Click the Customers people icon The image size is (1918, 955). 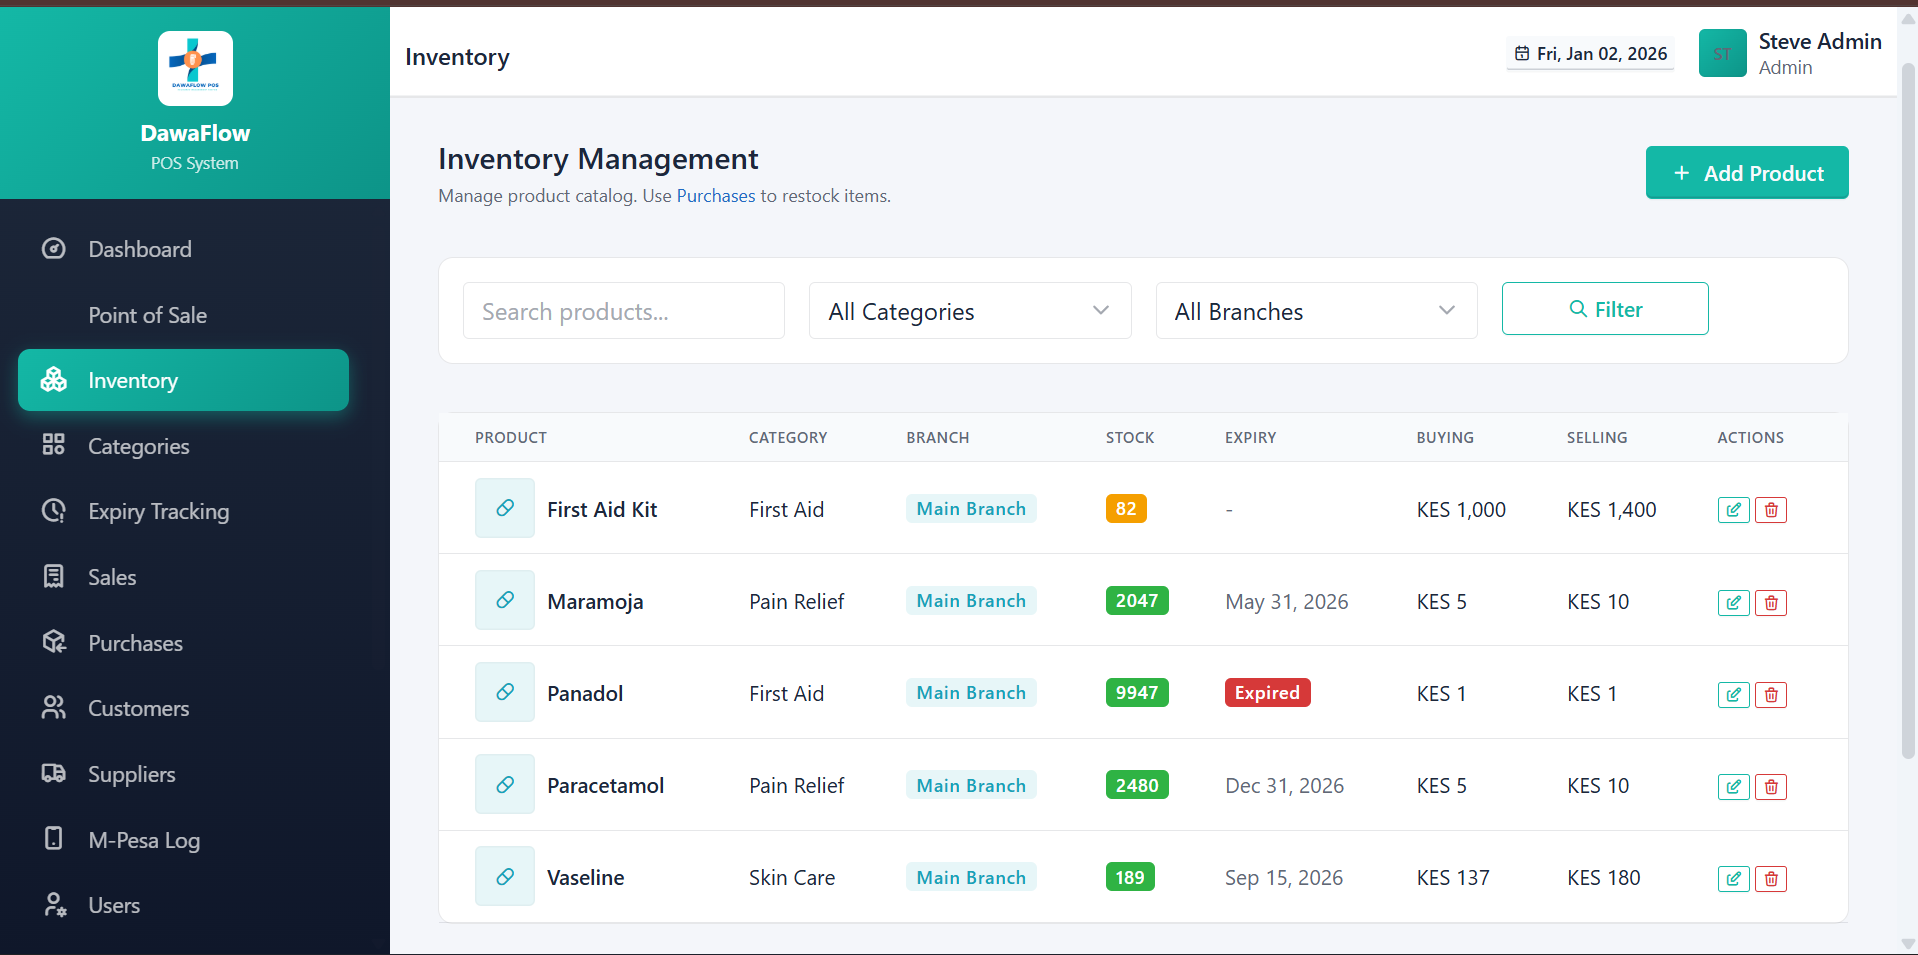[x=53, y=707]
